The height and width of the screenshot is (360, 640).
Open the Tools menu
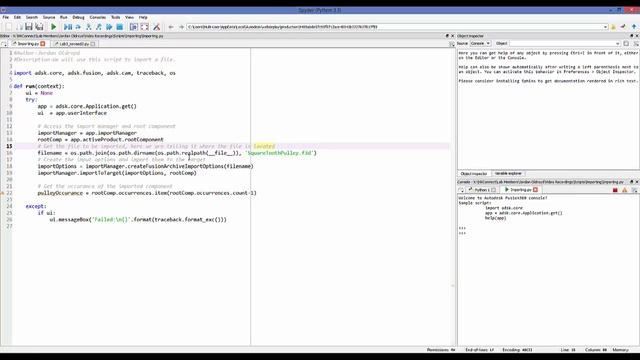pos(116,18)
